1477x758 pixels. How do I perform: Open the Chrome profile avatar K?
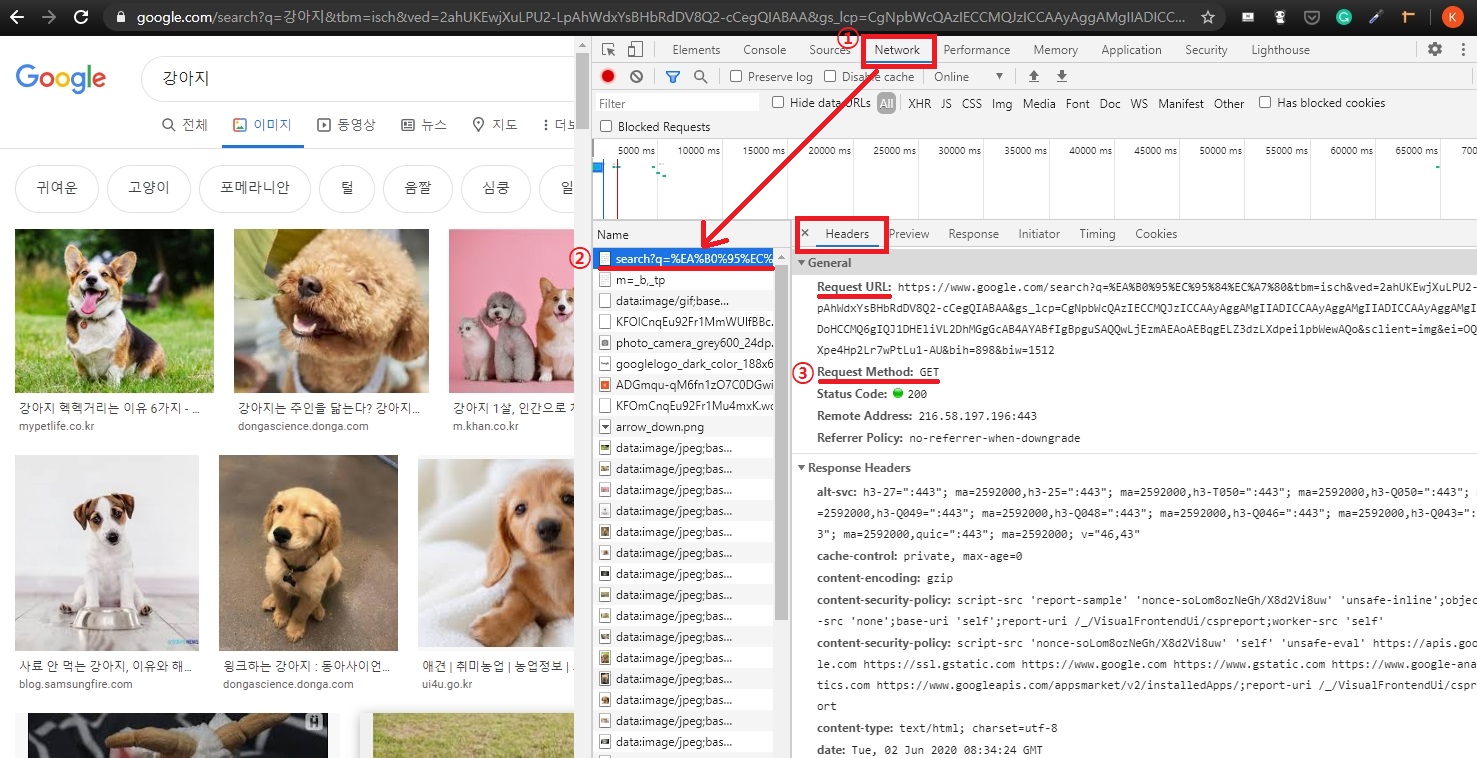tap(1452, 17)
